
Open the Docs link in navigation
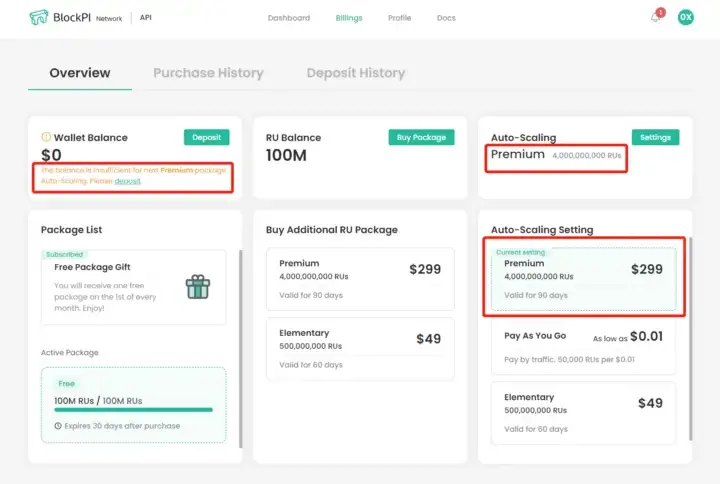(446, 18)
